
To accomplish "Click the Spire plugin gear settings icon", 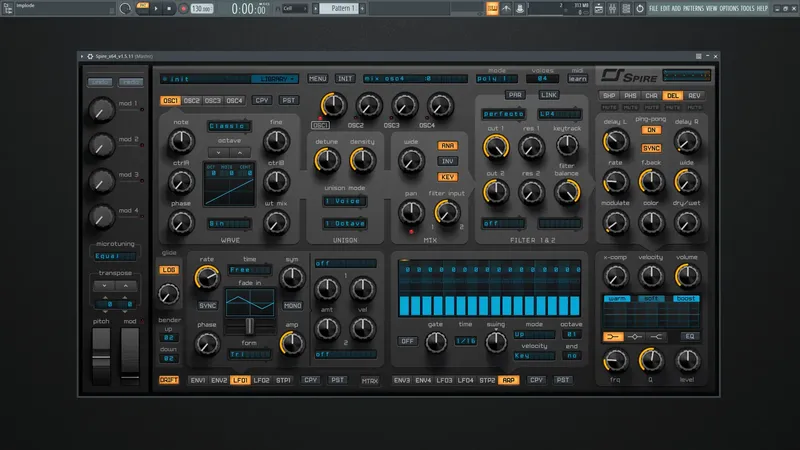I will pos(90,56).
